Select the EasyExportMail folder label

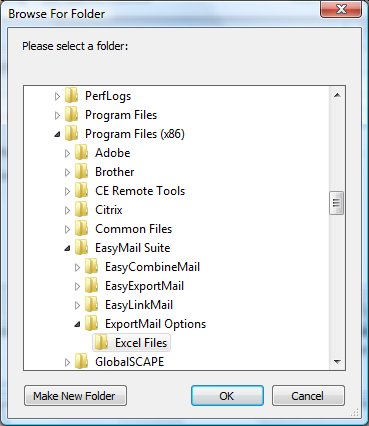144,286
